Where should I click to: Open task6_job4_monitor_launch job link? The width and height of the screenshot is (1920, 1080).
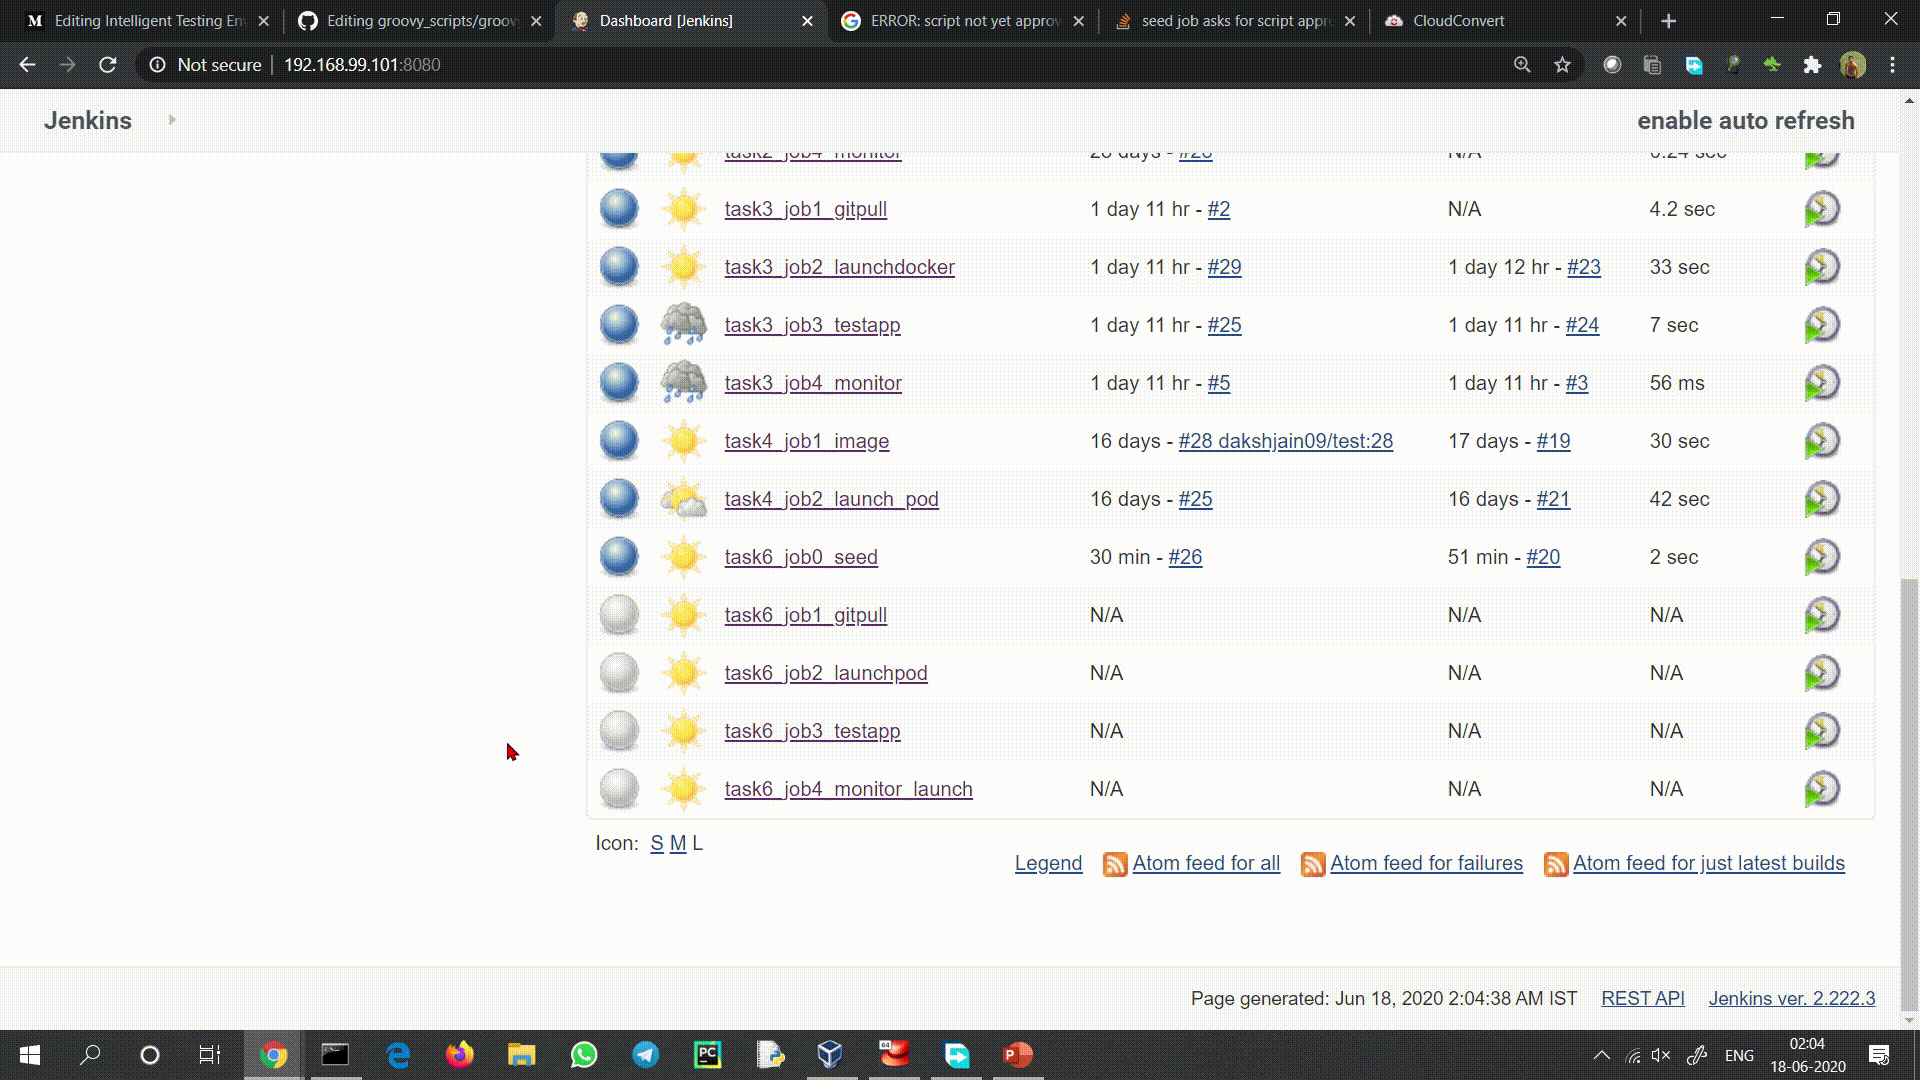pyautogui.click(x=848, y=789)
